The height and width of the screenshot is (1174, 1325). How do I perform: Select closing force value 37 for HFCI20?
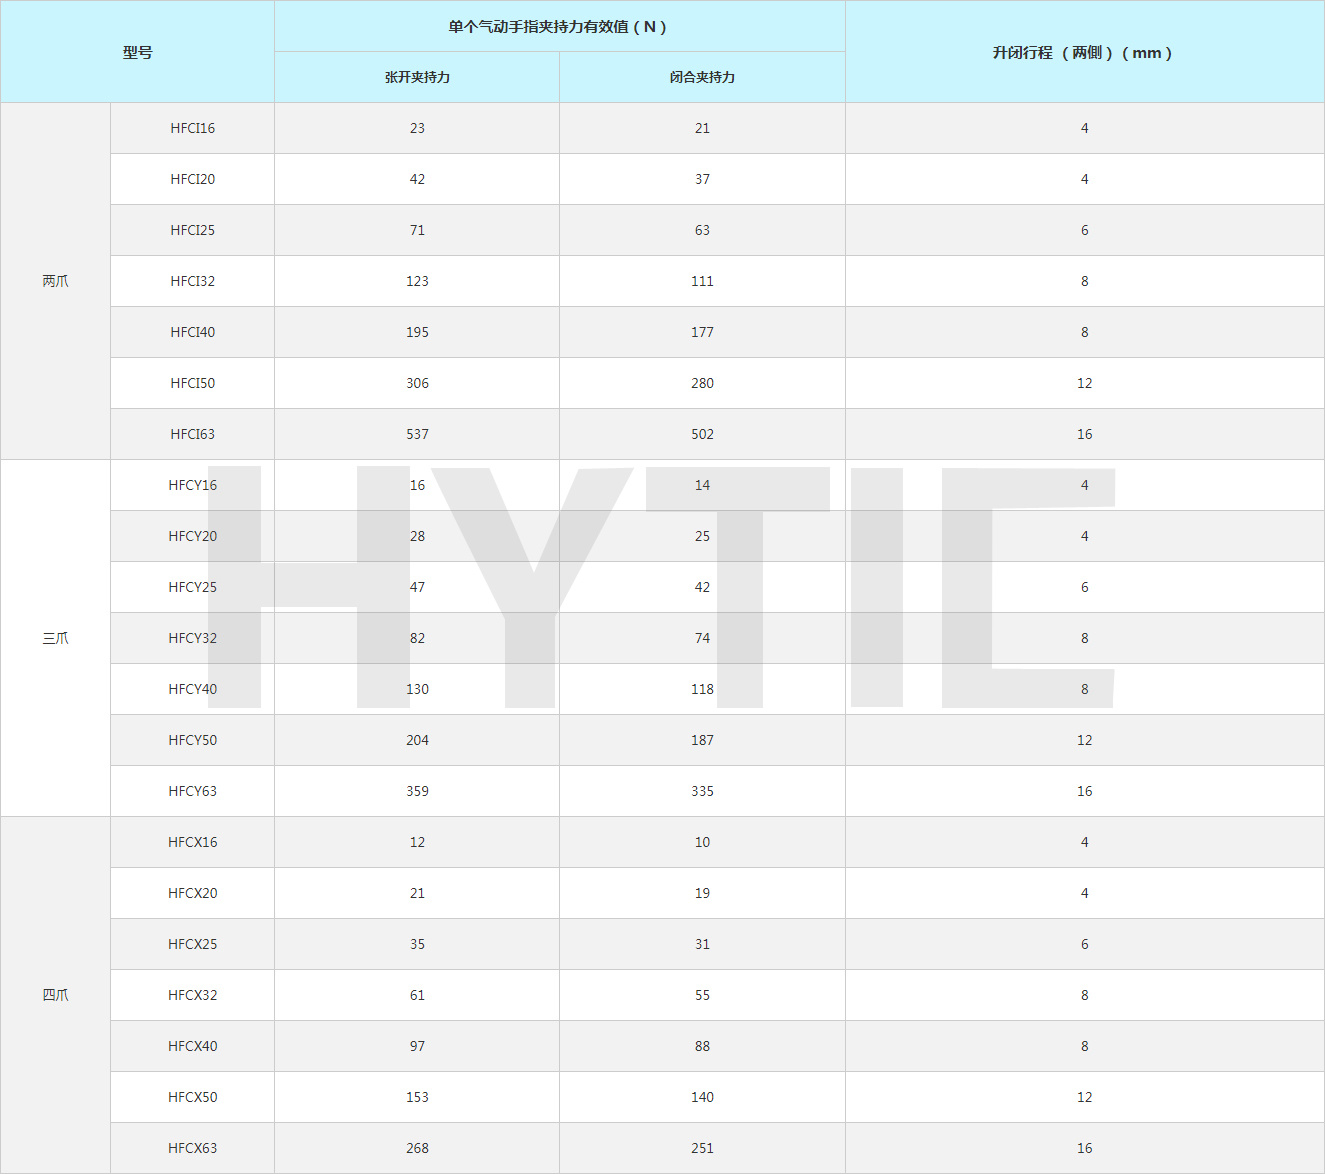click(702, 179)
